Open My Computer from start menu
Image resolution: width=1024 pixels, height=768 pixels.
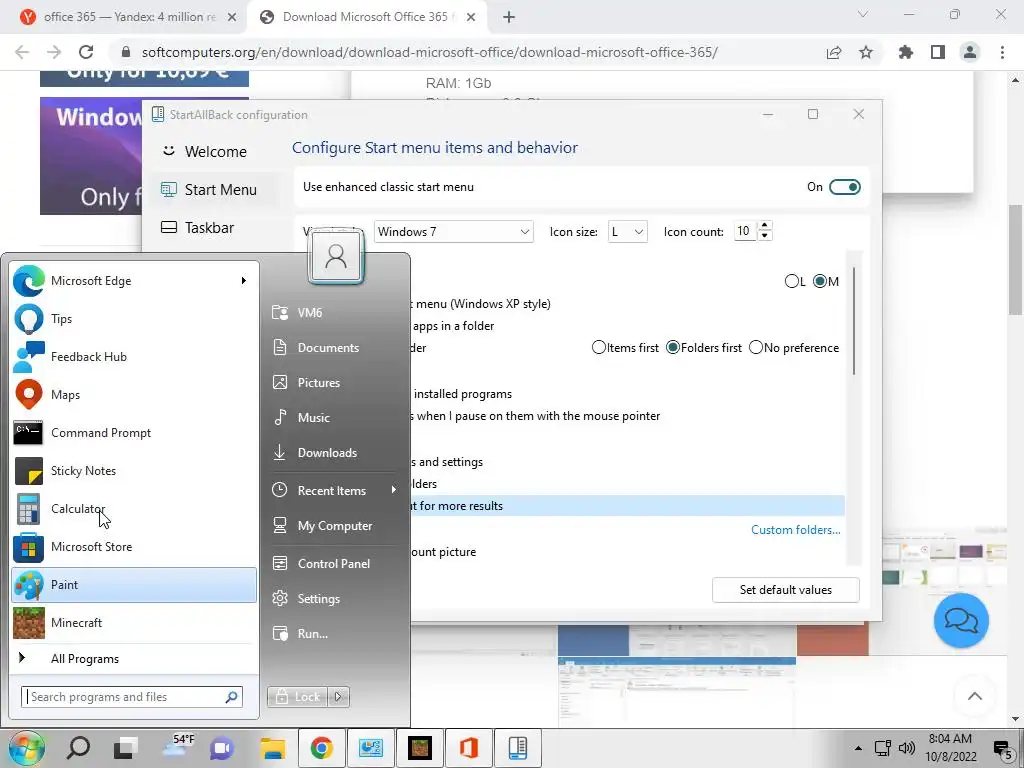coord(333,526)
